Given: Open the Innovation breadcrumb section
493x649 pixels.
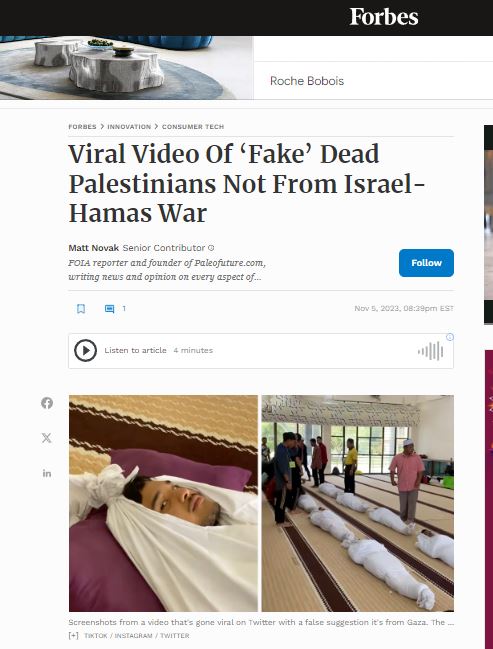Looking at the screenshot, I should (x=129, y=127).
